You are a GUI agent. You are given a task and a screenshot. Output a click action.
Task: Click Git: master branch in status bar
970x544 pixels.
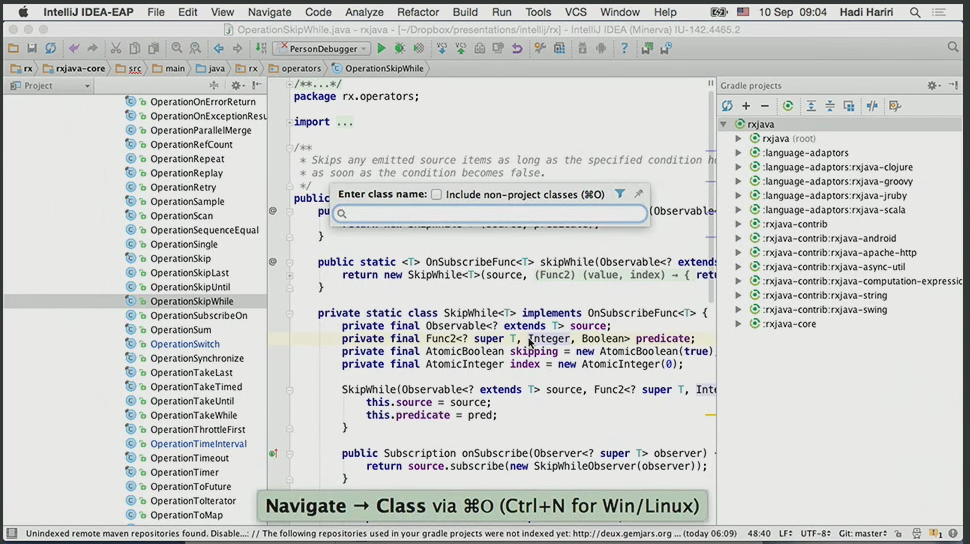tap(862, 533)
